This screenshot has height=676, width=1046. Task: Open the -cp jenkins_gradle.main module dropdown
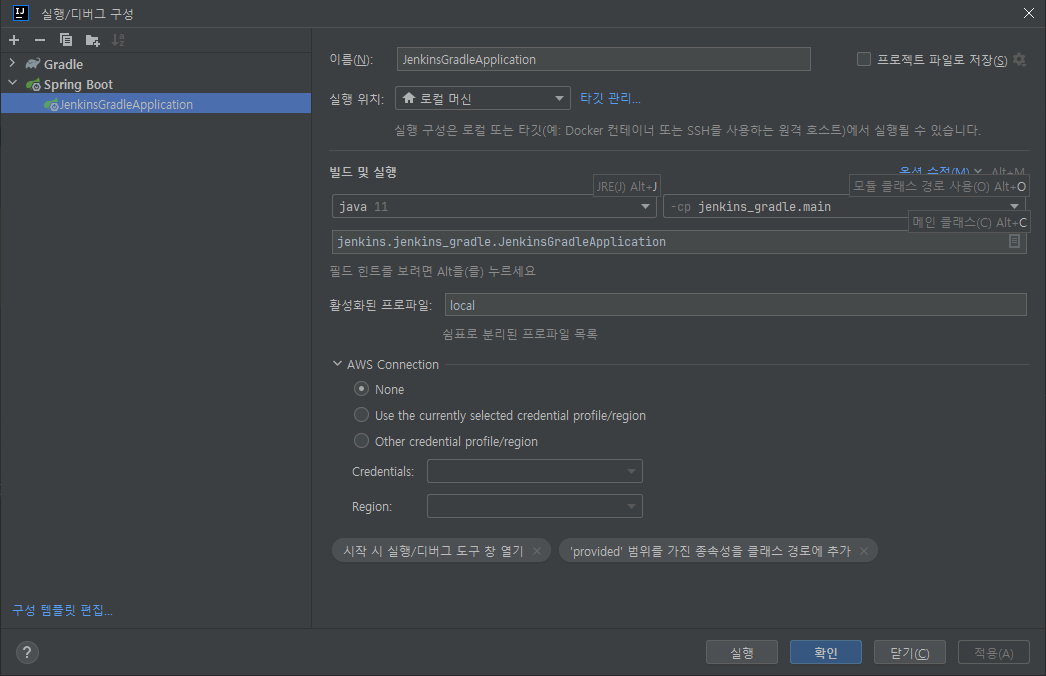pyautogui.click(x=845, y=206)
